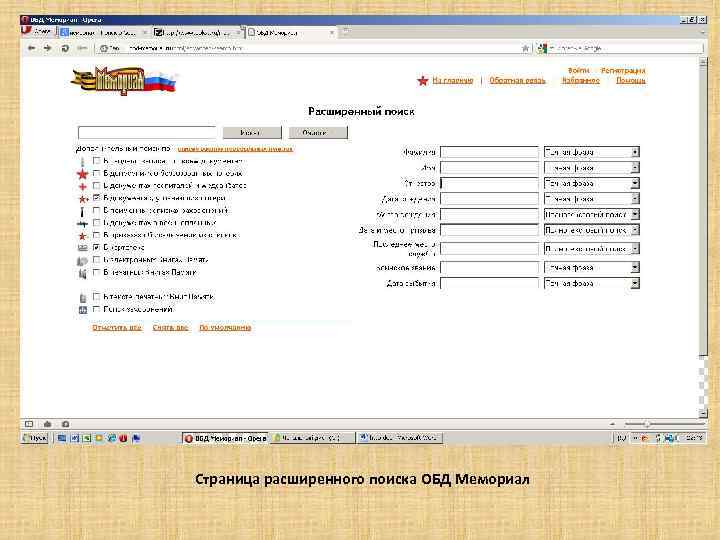Screen dimensions: 720x540
Task: Open the Microsoft Word taskbar item
Action: [x=400, y=438]
